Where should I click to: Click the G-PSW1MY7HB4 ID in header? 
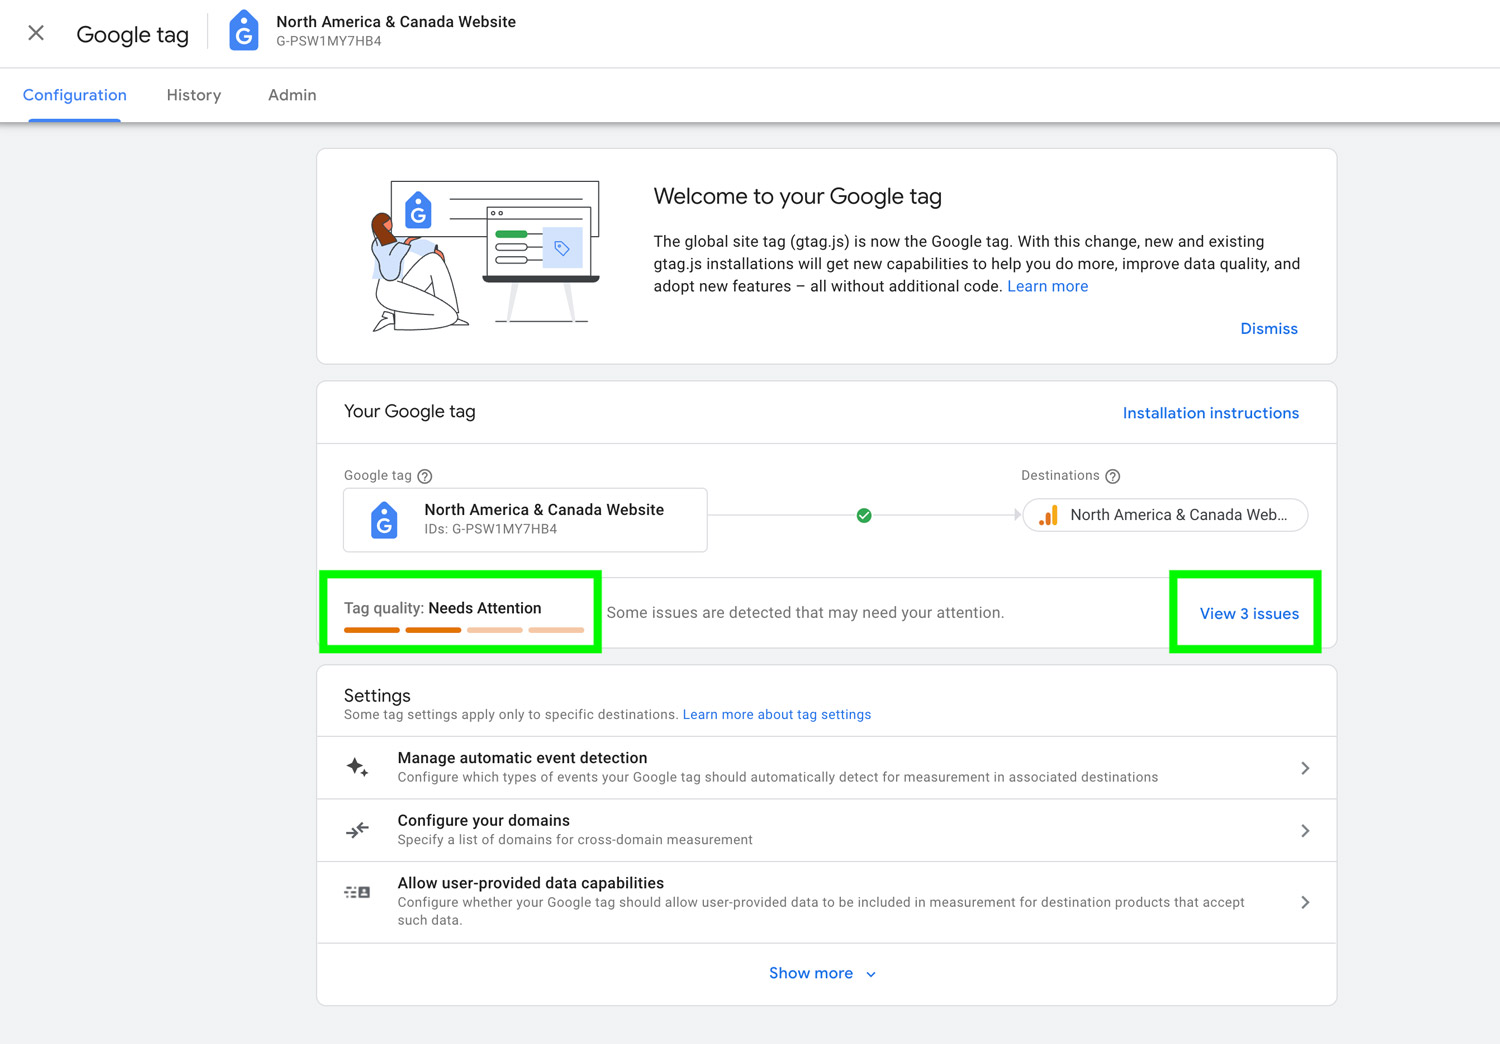pos(329,42)
